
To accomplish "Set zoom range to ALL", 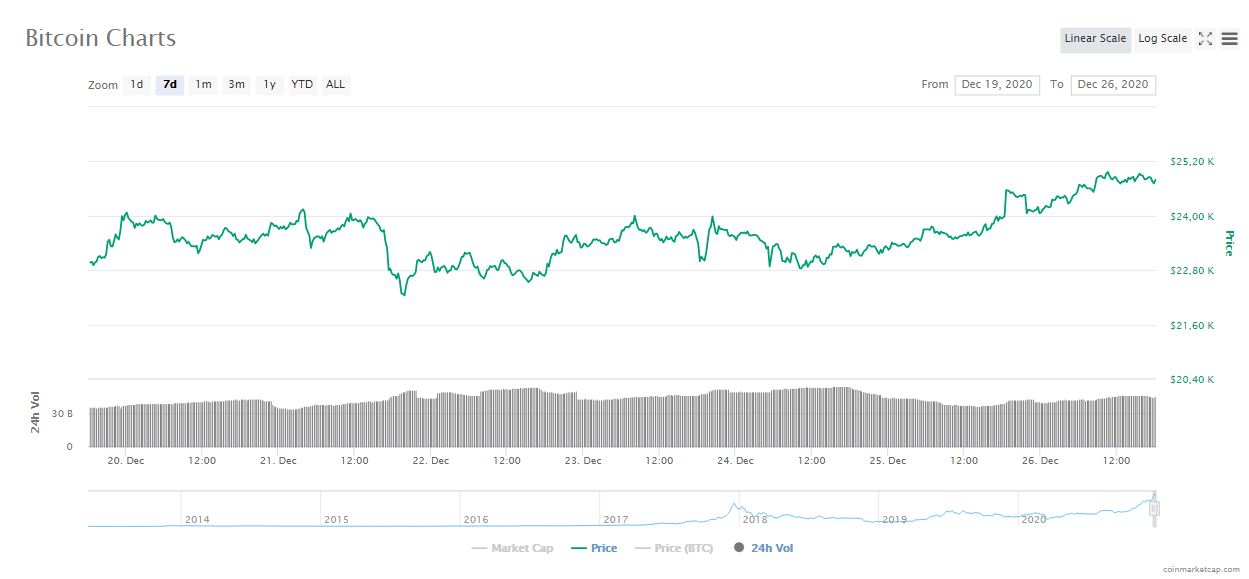I will 336,85.
